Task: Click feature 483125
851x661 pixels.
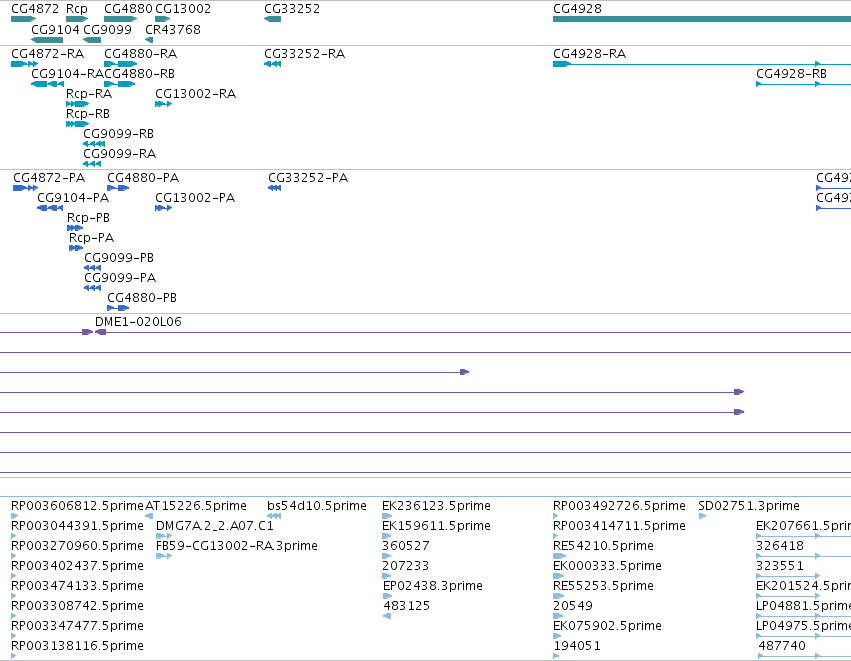Action: (407, 606)
